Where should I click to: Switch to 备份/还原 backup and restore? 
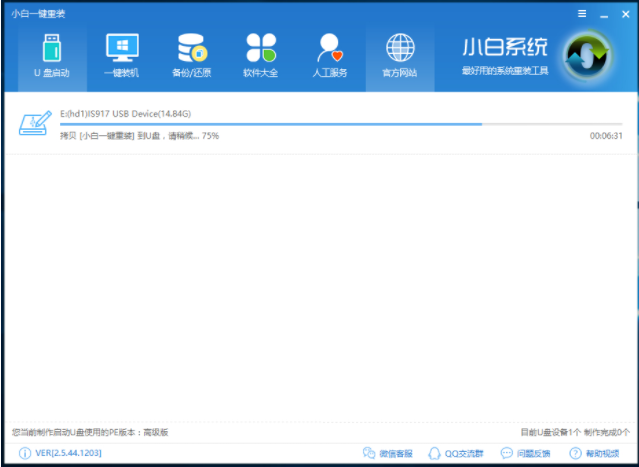click(190, 56)
